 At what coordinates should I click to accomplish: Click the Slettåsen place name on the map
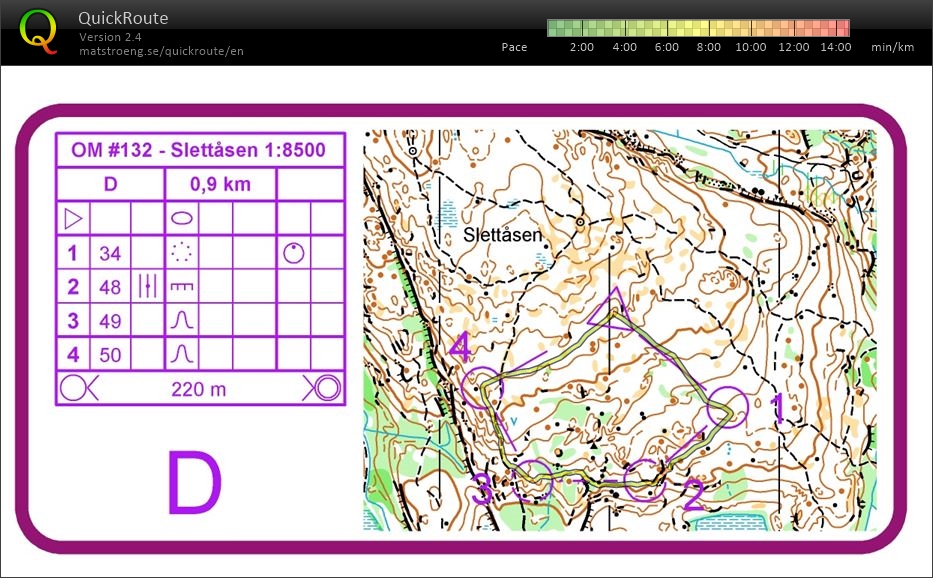(504, 234)
